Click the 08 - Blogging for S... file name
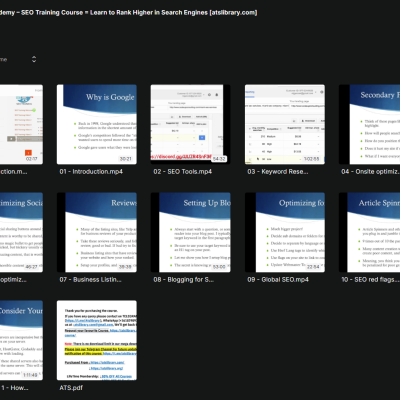Screen dimensions: 400x400 [x=184, y=280]
